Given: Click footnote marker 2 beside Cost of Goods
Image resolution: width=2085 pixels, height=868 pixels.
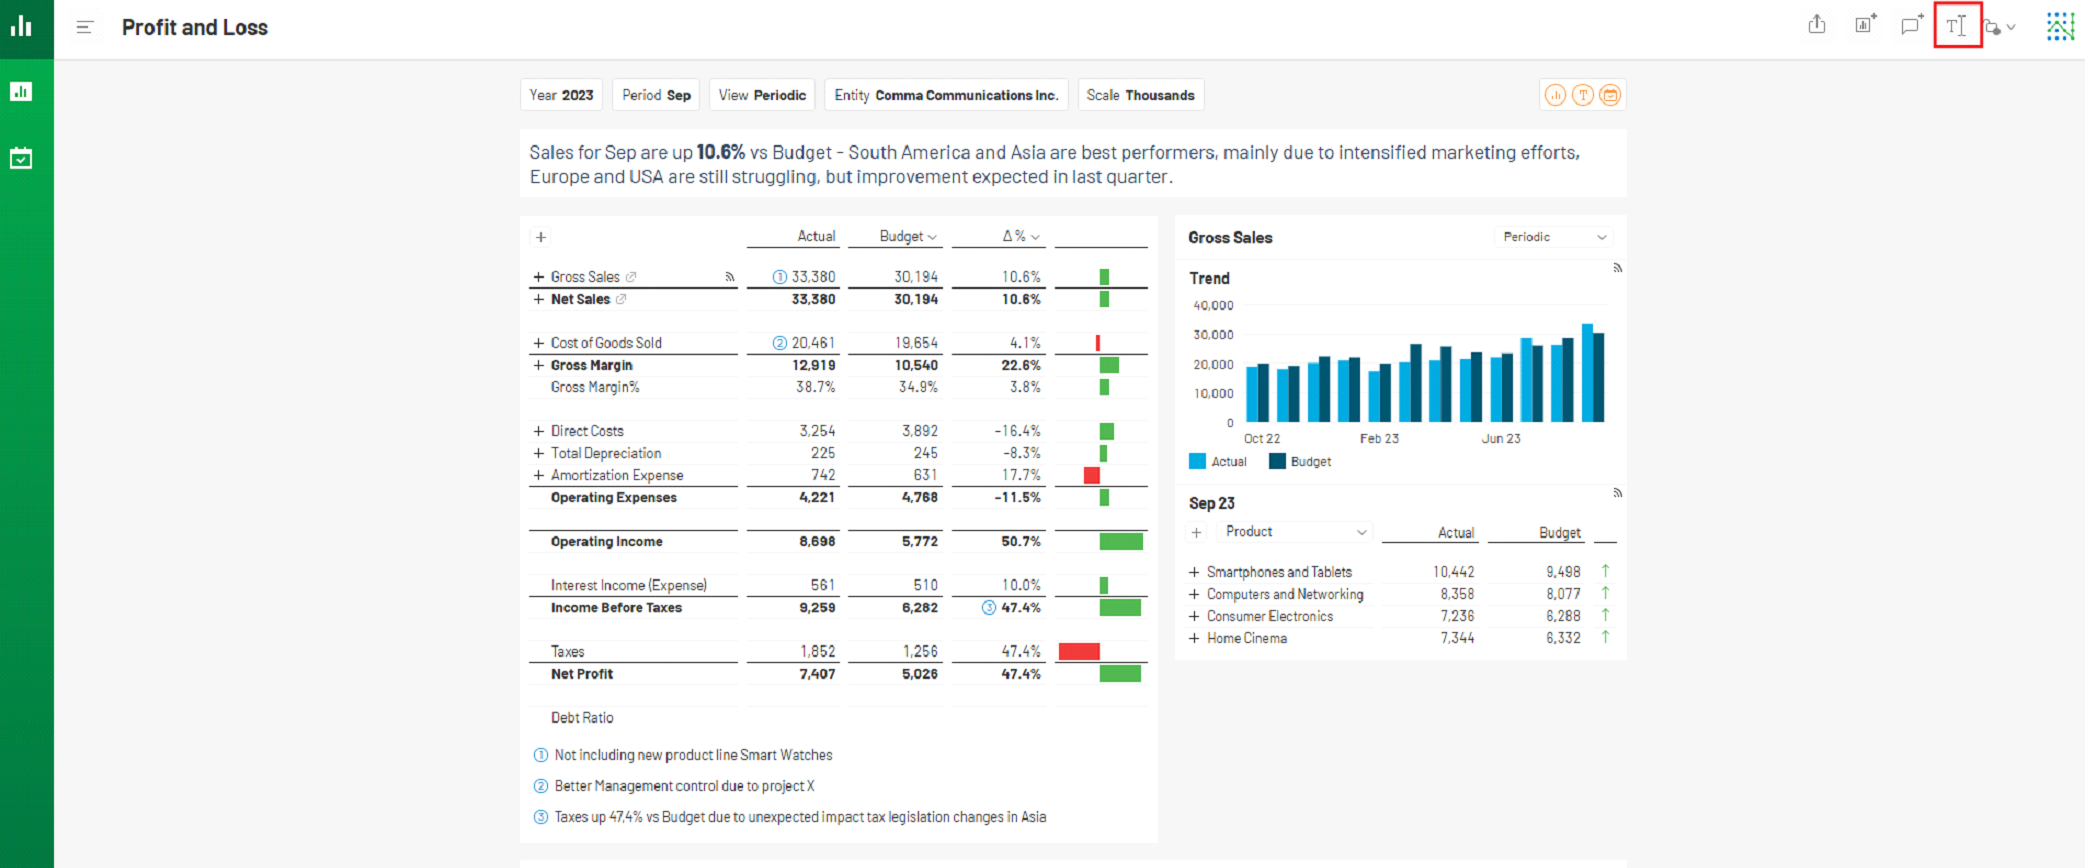Looking at the screenshot, I should [x=780, y=343].
